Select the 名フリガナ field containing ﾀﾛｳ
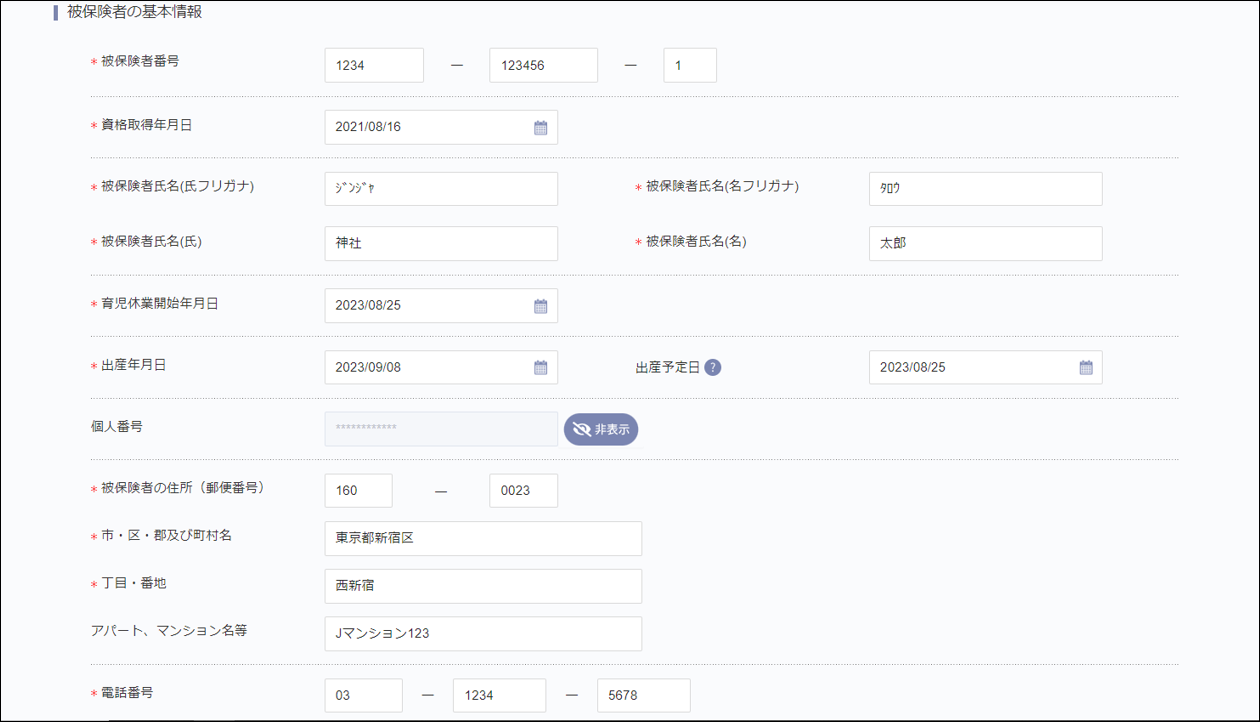This screenshot has width=1260, height=722. tap(985, 189)
